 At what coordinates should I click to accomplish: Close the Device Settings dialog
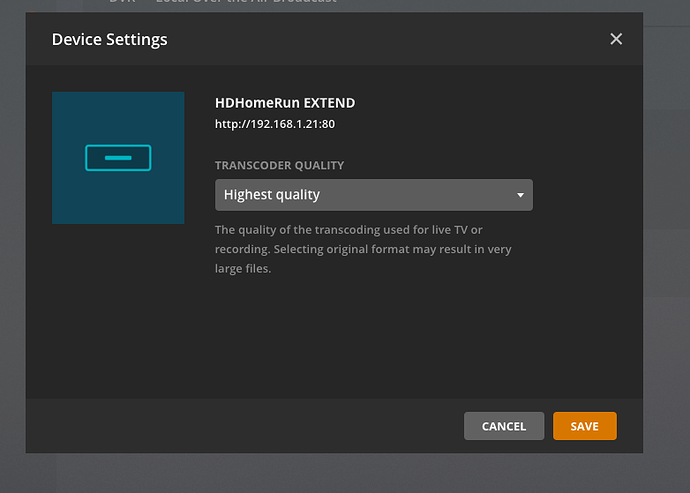click(616, 39)
